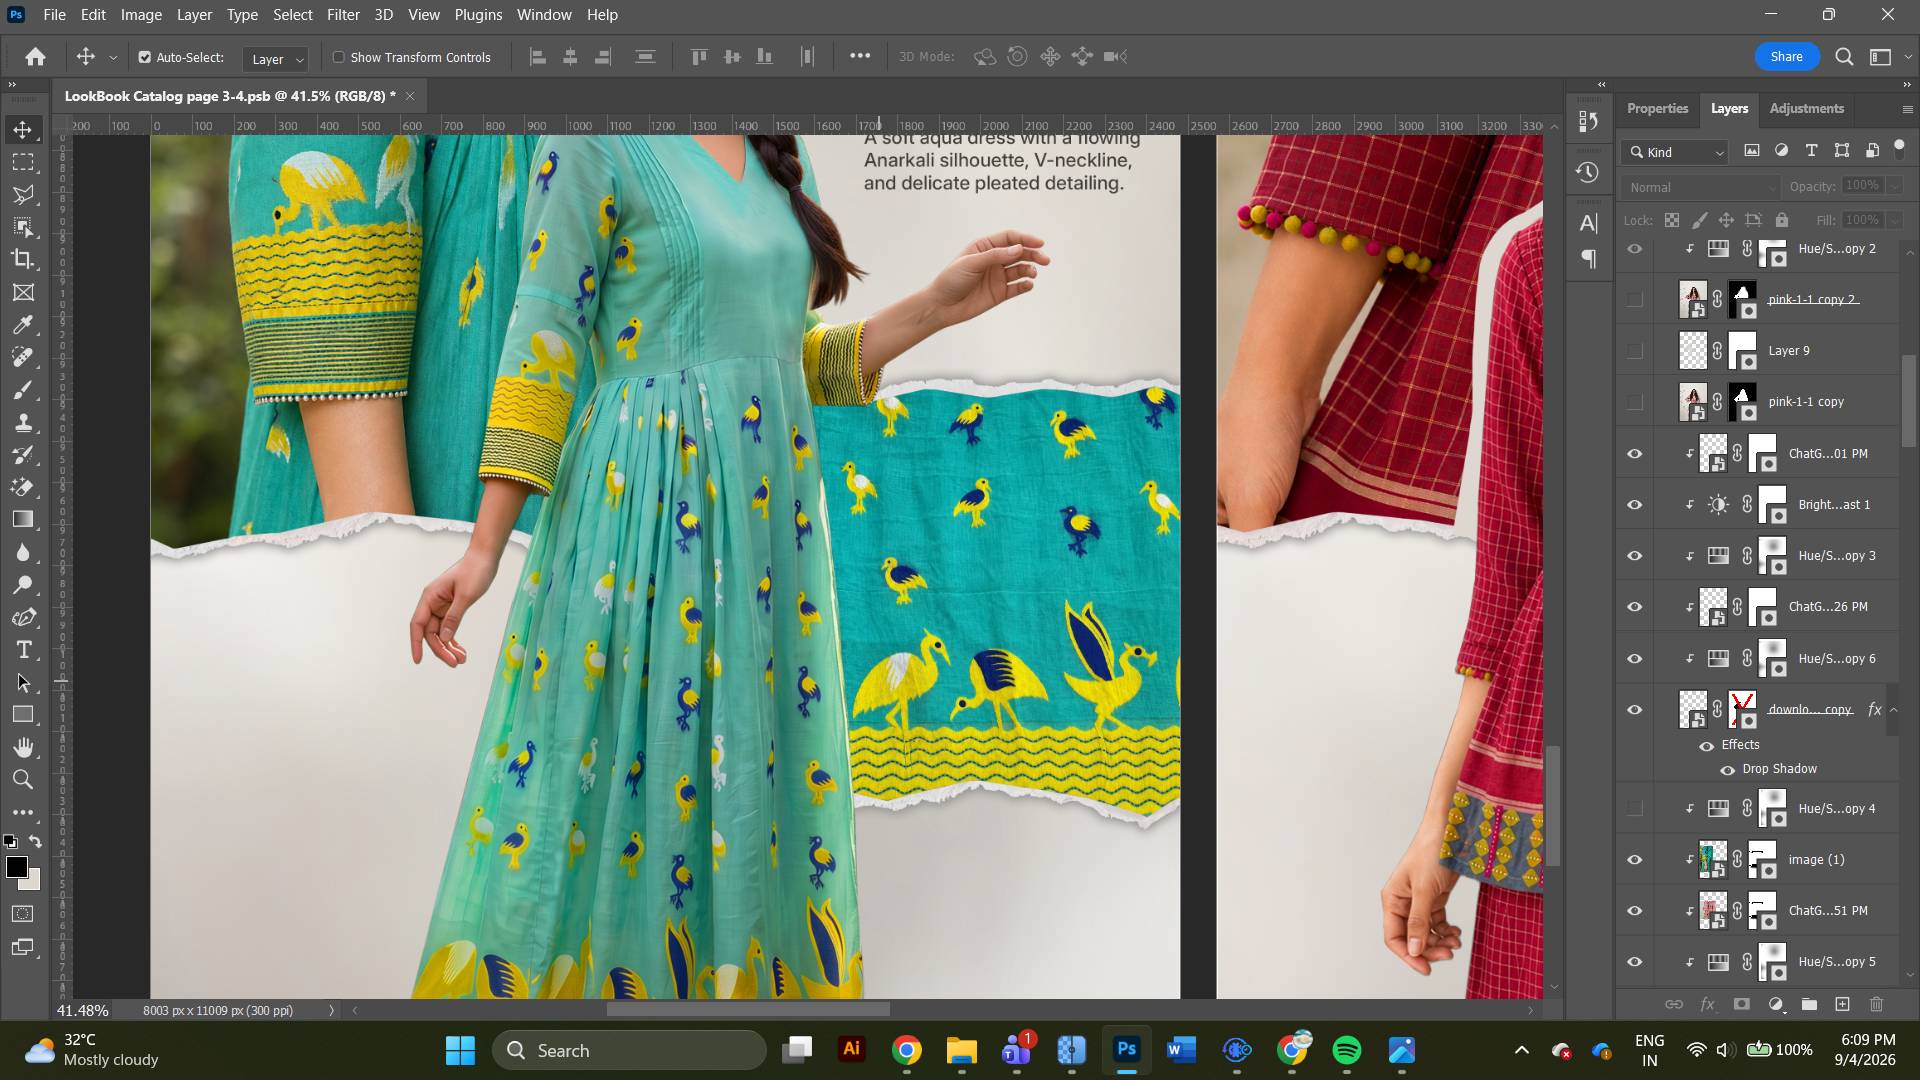
Task: Uncheck the Auto-Select checkbox
Action: click(x=145, y=57)
